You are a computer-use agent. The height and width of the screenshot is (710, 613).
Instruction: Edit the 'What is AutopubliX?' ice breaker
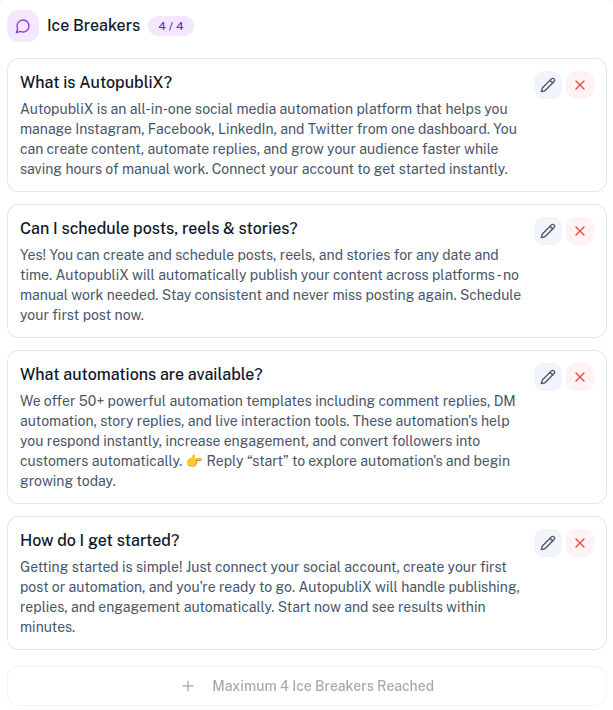coord(548,85)
